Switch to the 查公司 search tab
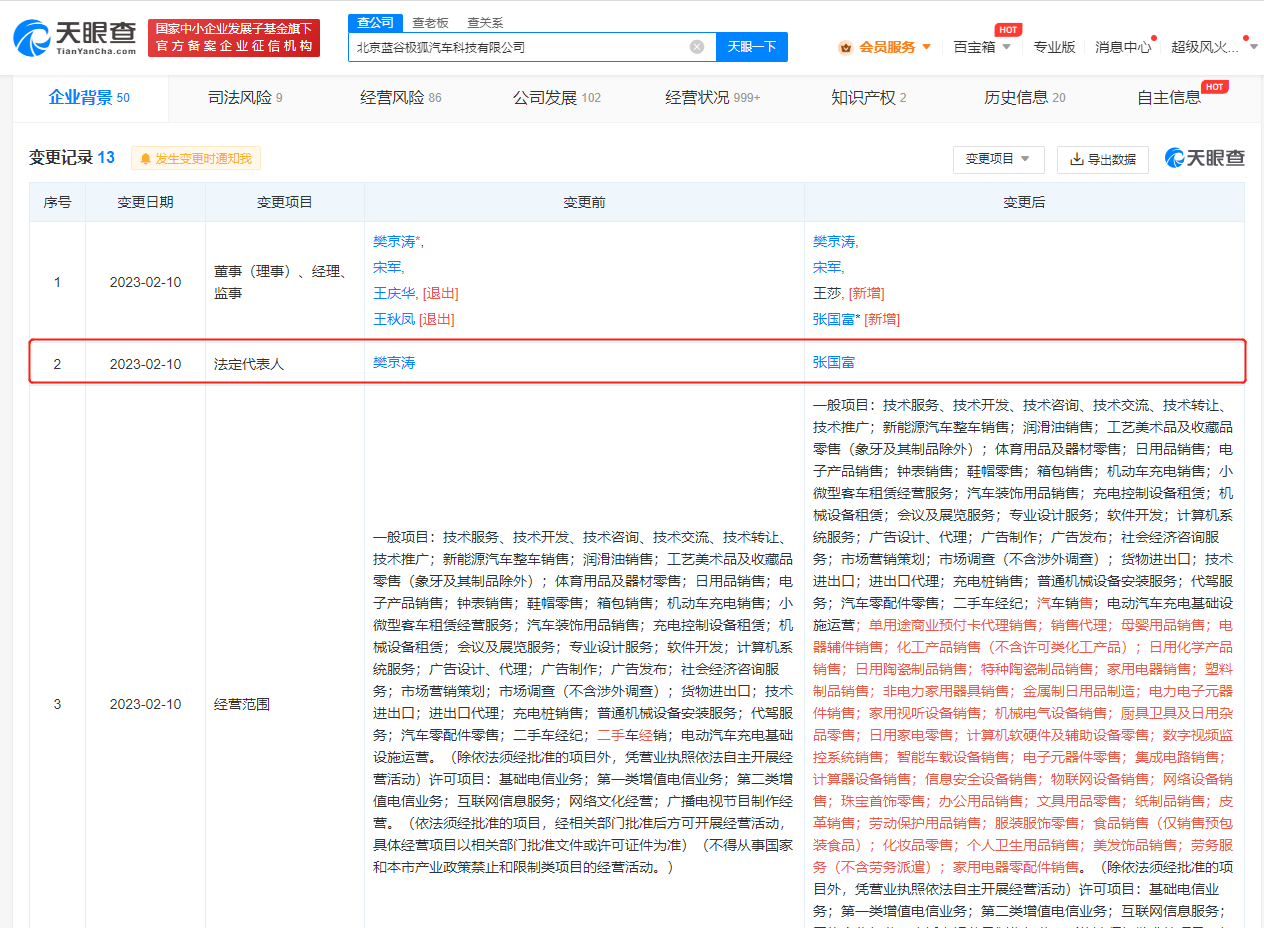1264x928 pixels. pyautogui.click(x=376, y=22)
